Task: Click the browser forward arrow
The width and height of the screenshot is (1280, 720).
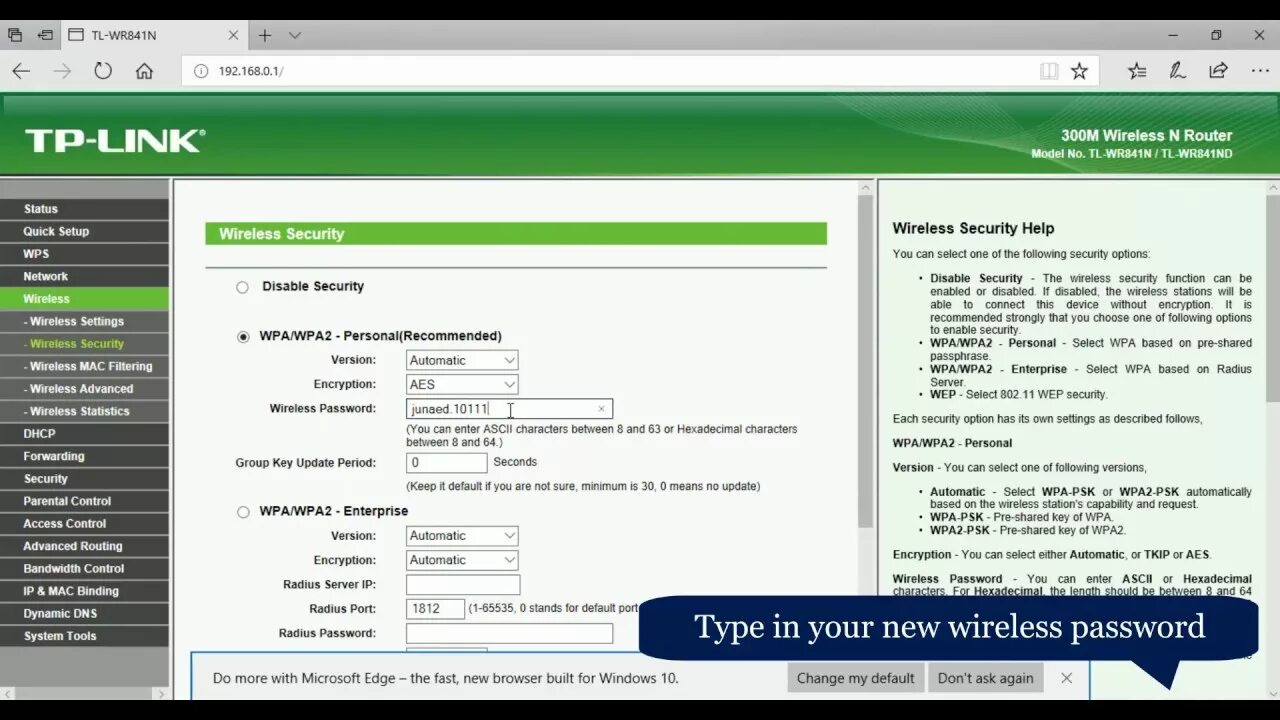Action: 62,71
